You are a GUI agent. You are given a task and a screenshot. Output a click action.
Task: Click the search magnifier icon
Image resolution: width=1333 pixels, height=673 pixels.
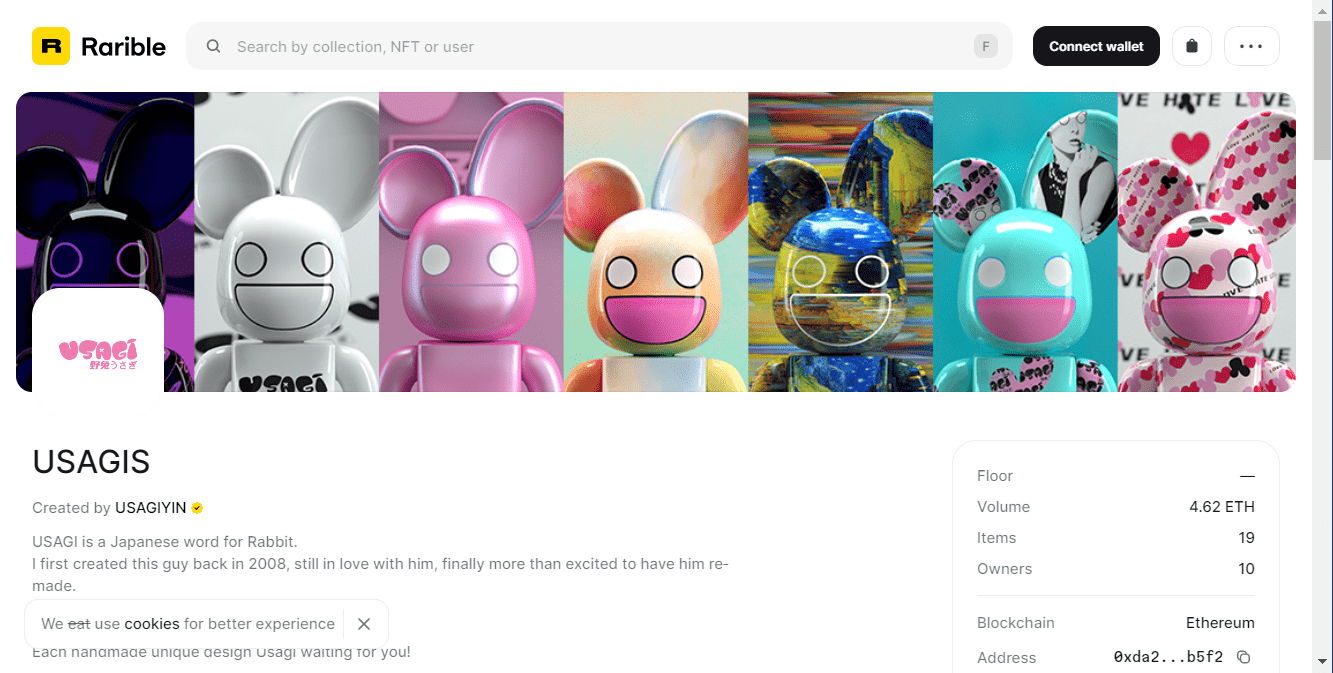[213, 46]
